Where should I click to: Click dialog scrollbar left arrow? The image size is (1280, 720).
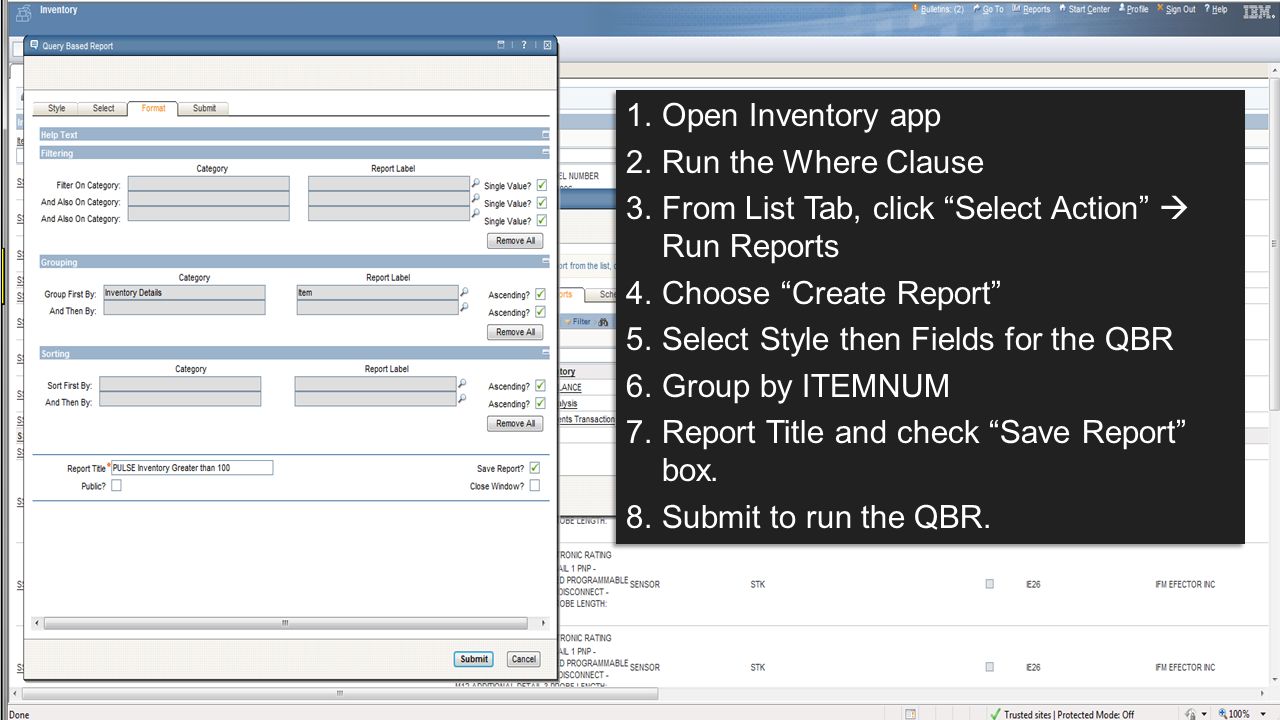click(38, 623)
